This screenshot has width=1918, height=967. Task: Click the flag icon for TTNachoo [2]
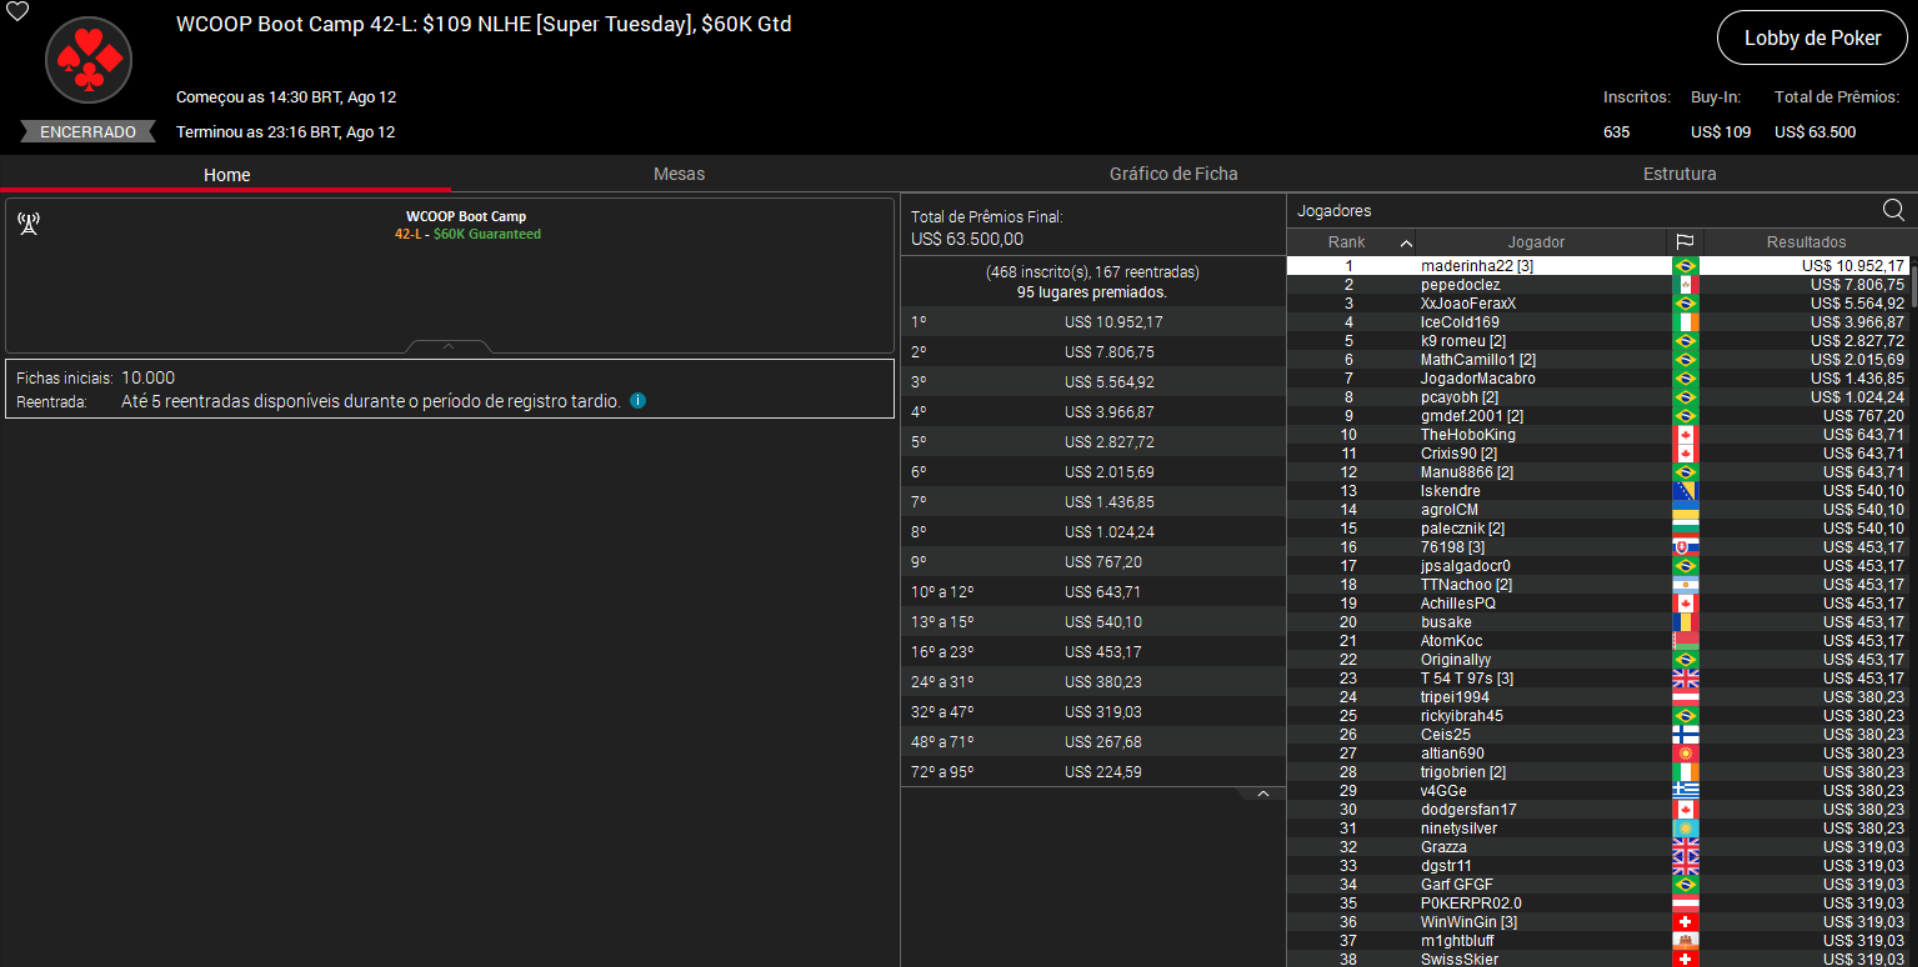(1685, 585)
